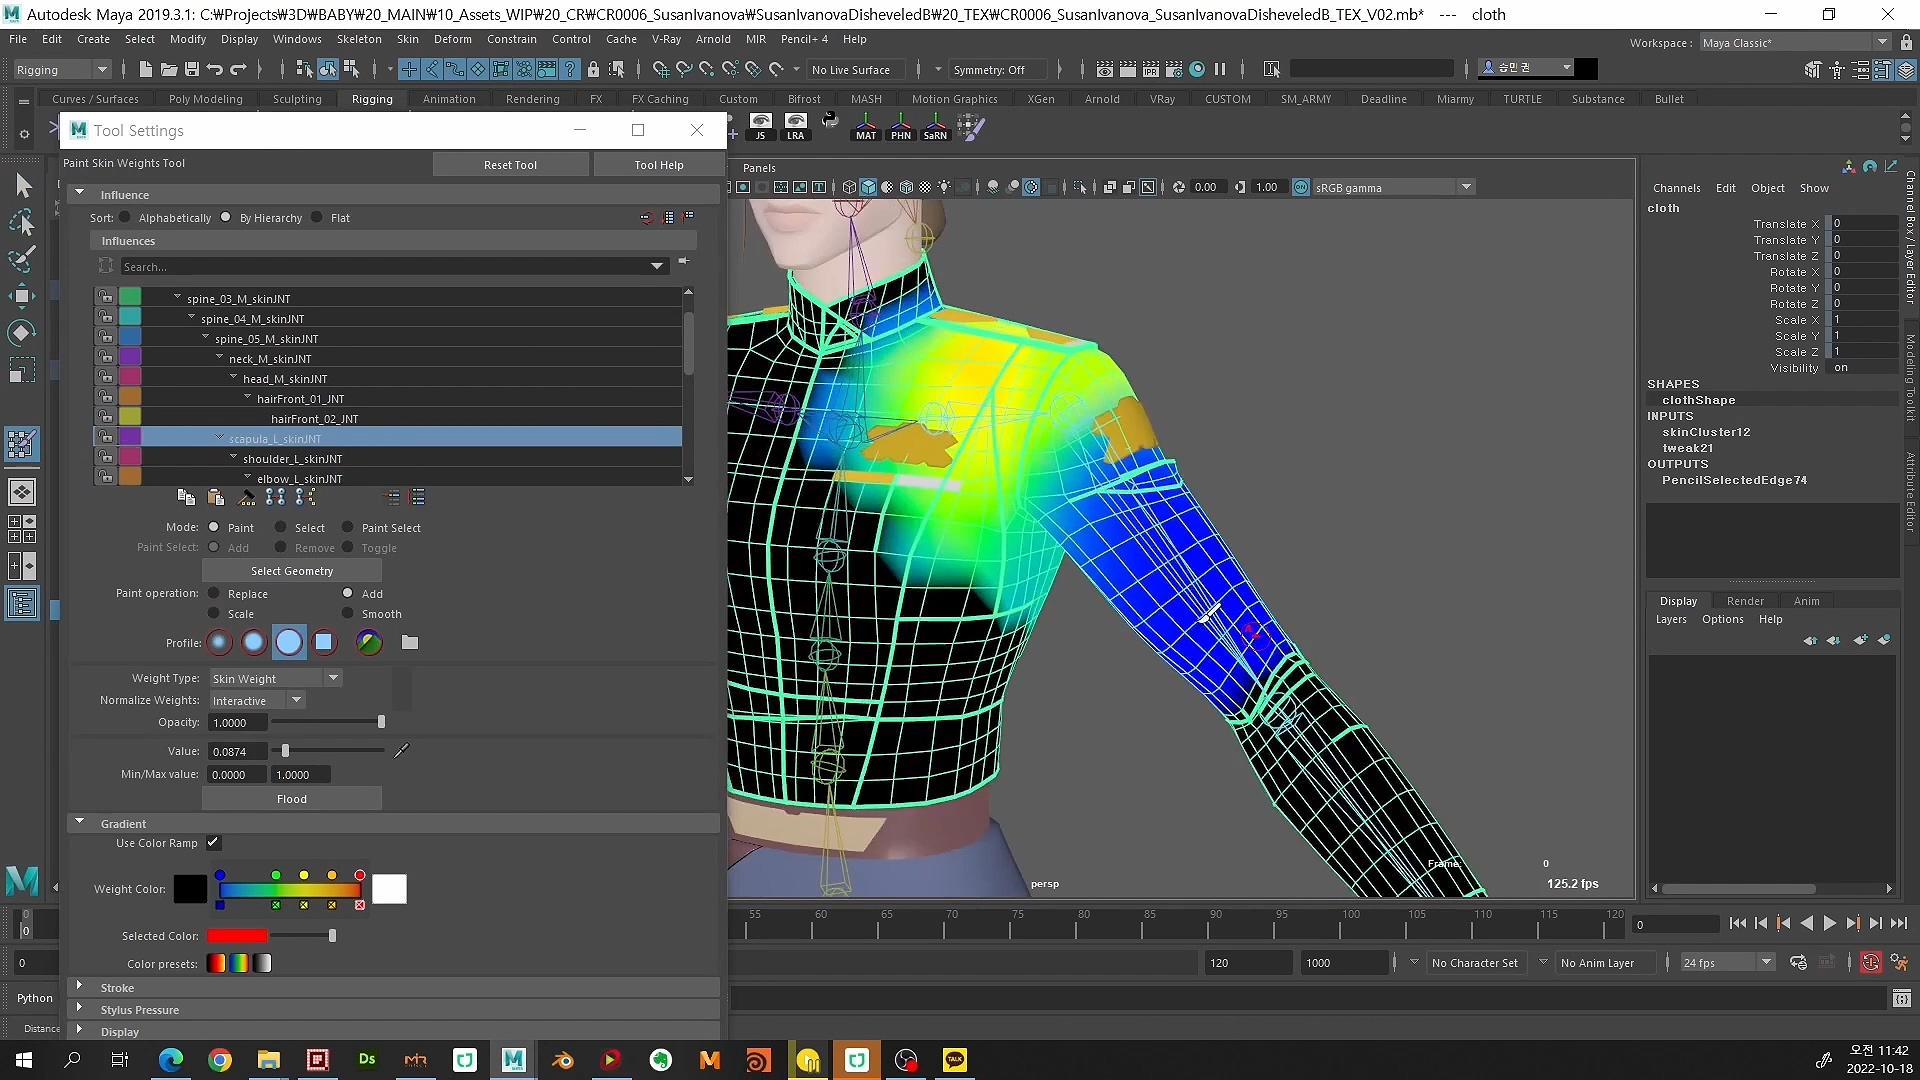
Task: Expand the spine_03_M_skinJNT hierarchy
Action: [177, 297]
